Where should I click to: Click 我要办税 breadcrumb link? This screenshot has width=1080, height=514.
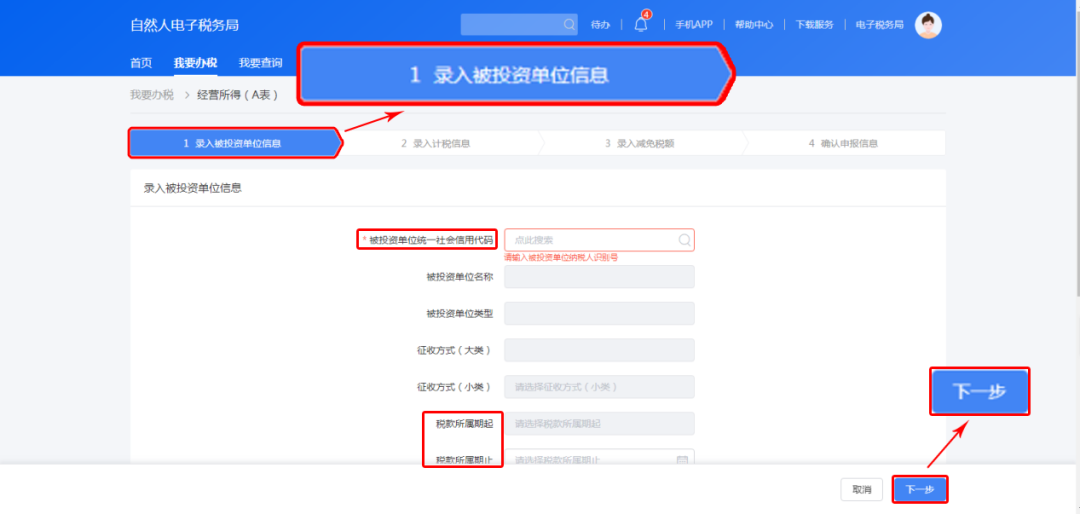pyautogui.click(x=152, y=95)
